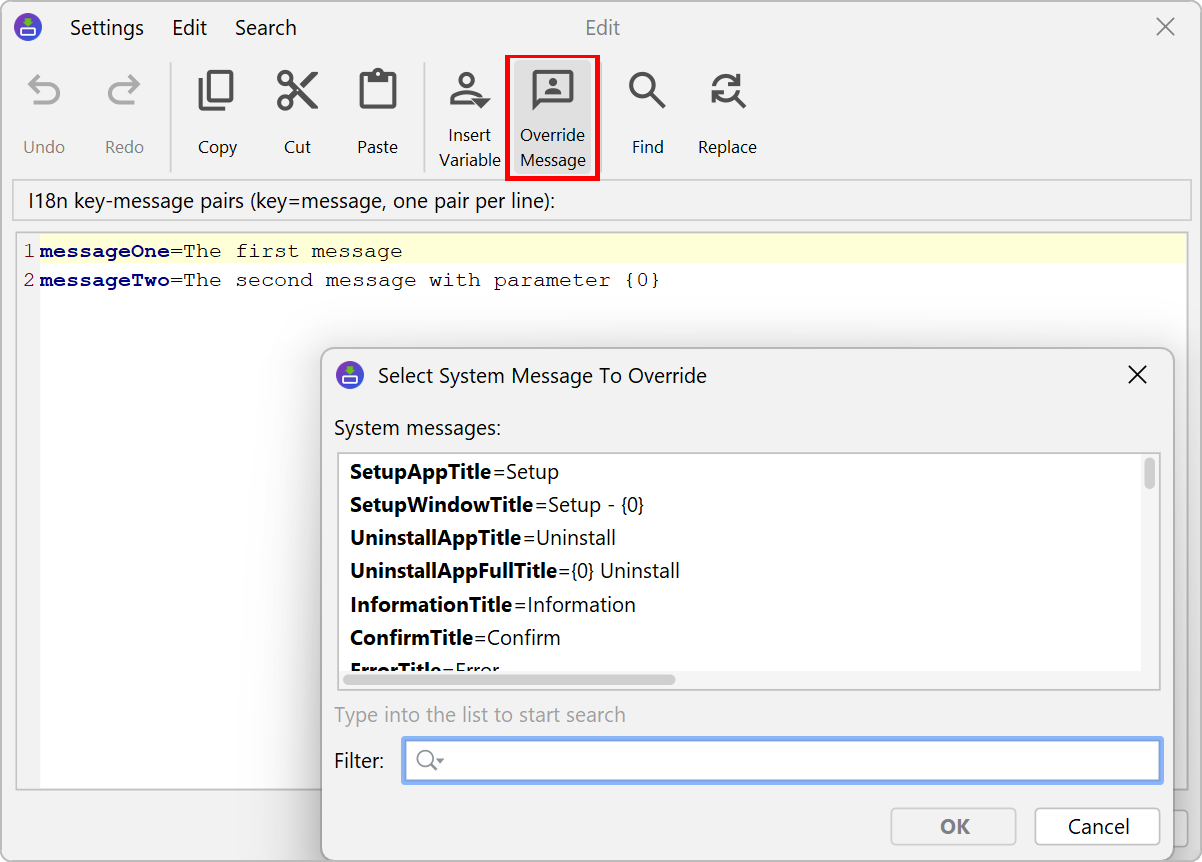Viewport: 1202px width, 862px height.
Task: Click the Copy toolbar icon
Action: coord(217,91)
